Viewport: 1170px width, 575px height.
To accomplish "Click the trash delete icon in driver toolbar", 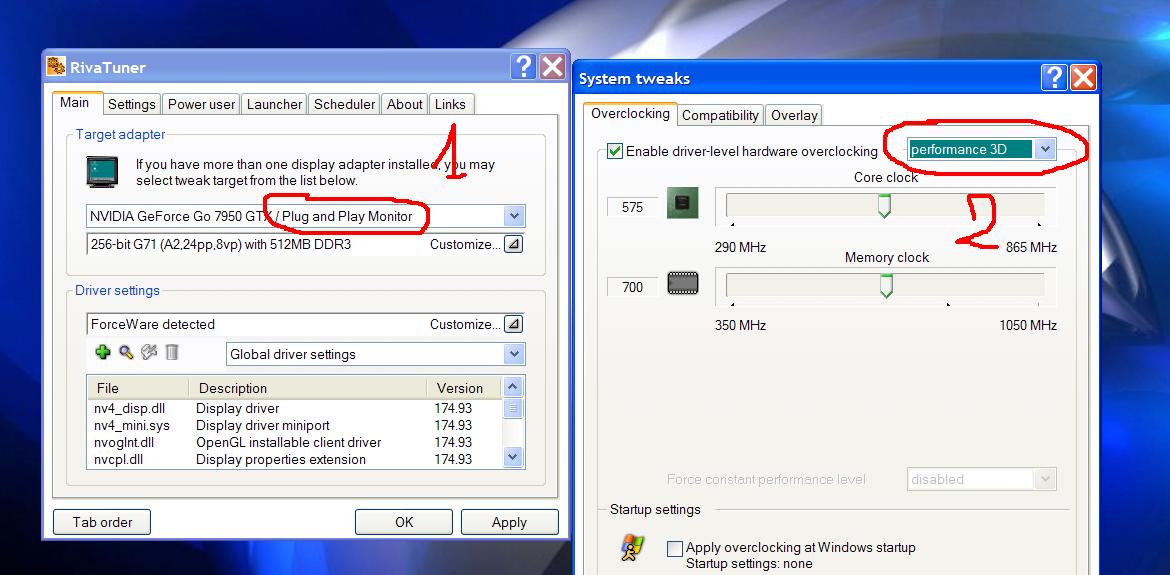I will 172,352.
